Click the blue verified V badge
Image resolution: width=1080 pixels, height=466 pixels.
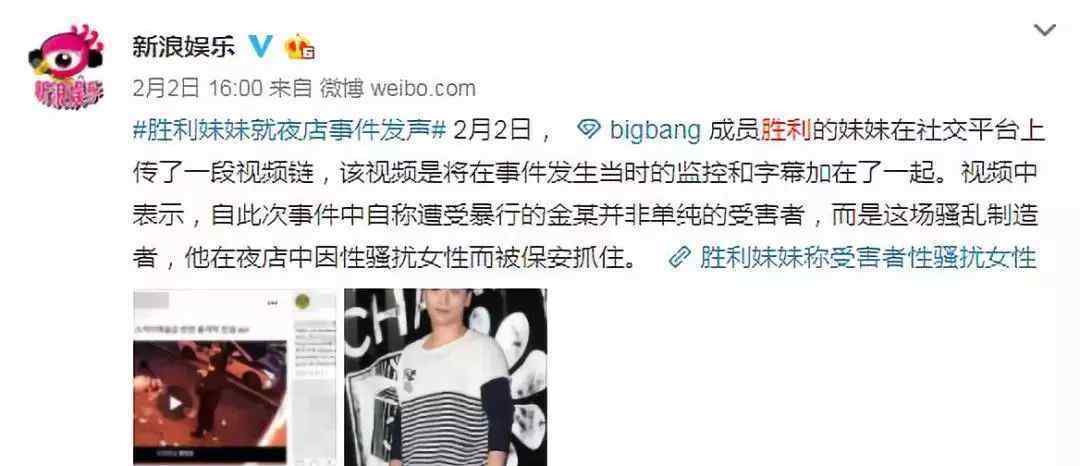261,47
